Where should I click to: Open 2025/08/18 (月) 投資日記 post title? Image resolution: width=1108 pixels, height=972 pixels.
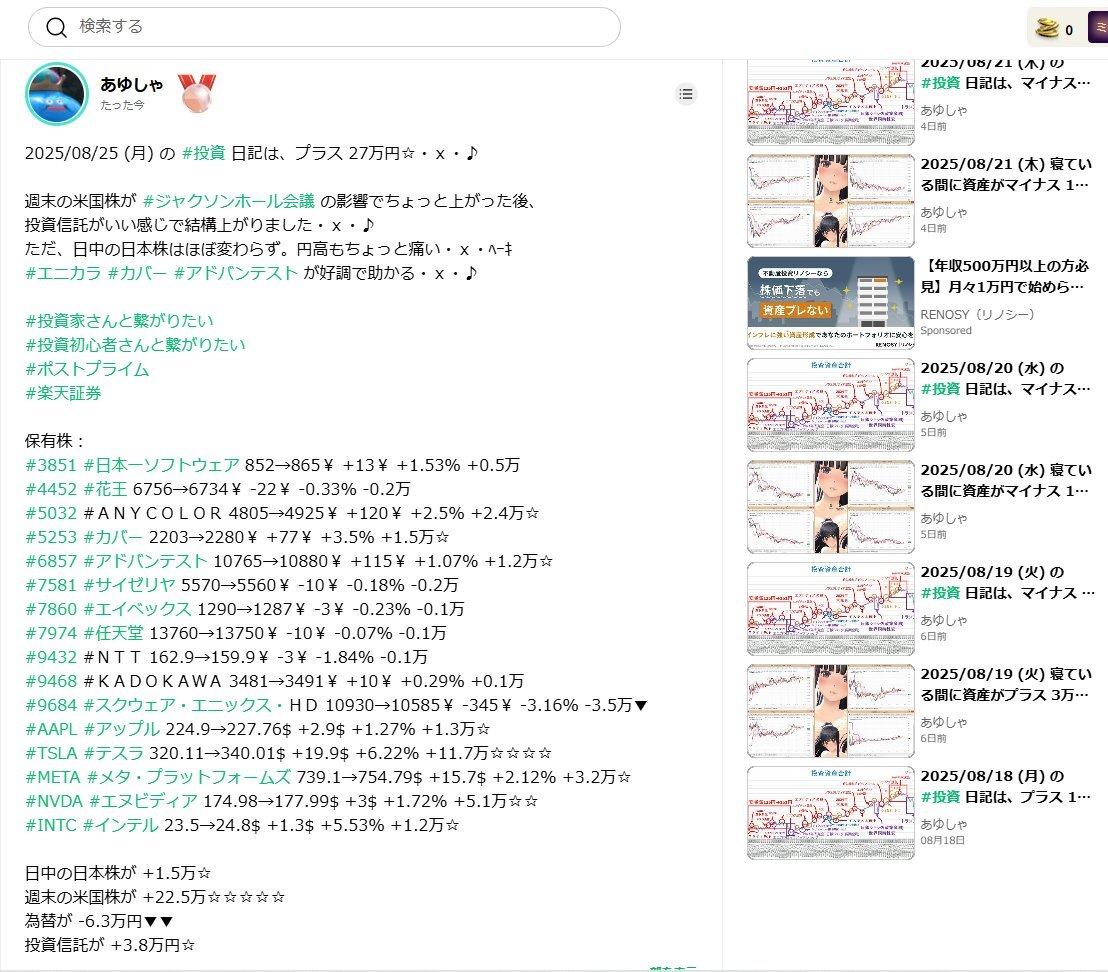click(1006, 786)
